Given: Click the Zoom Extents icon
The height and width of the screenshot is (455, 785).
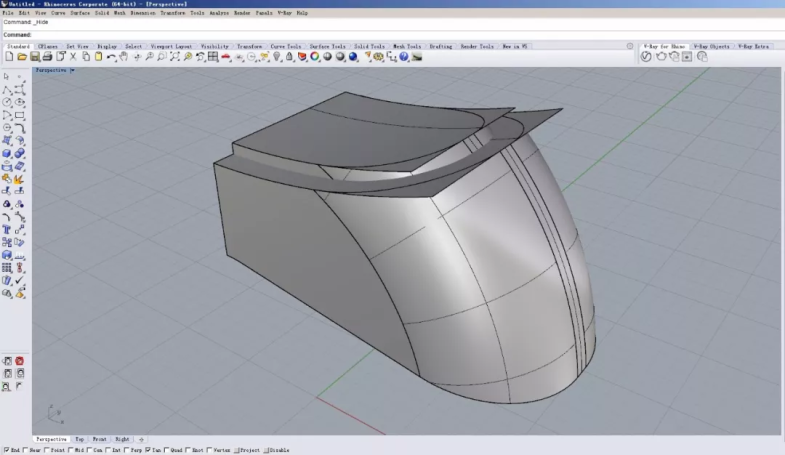Looking at the screenshot, I should point(174,57).
